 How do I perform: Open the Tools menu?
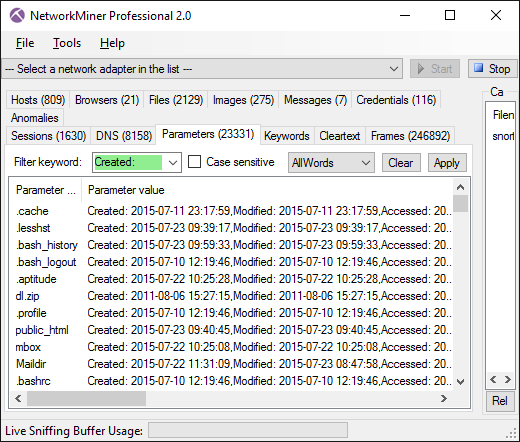click(x=67, y=43)
